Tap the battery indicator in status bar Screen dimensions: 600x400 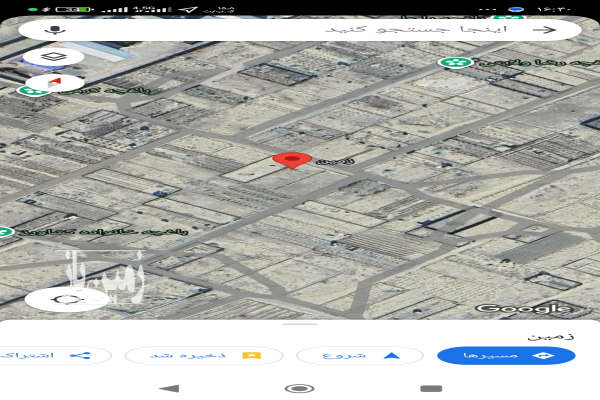click(x=74, y=9)
